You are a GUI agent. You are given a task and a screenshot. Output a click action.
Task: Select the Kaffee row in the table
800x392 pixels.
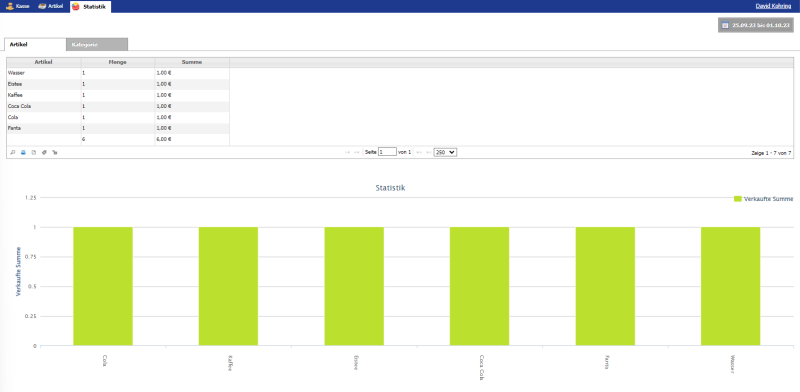(x=118, y=95)
